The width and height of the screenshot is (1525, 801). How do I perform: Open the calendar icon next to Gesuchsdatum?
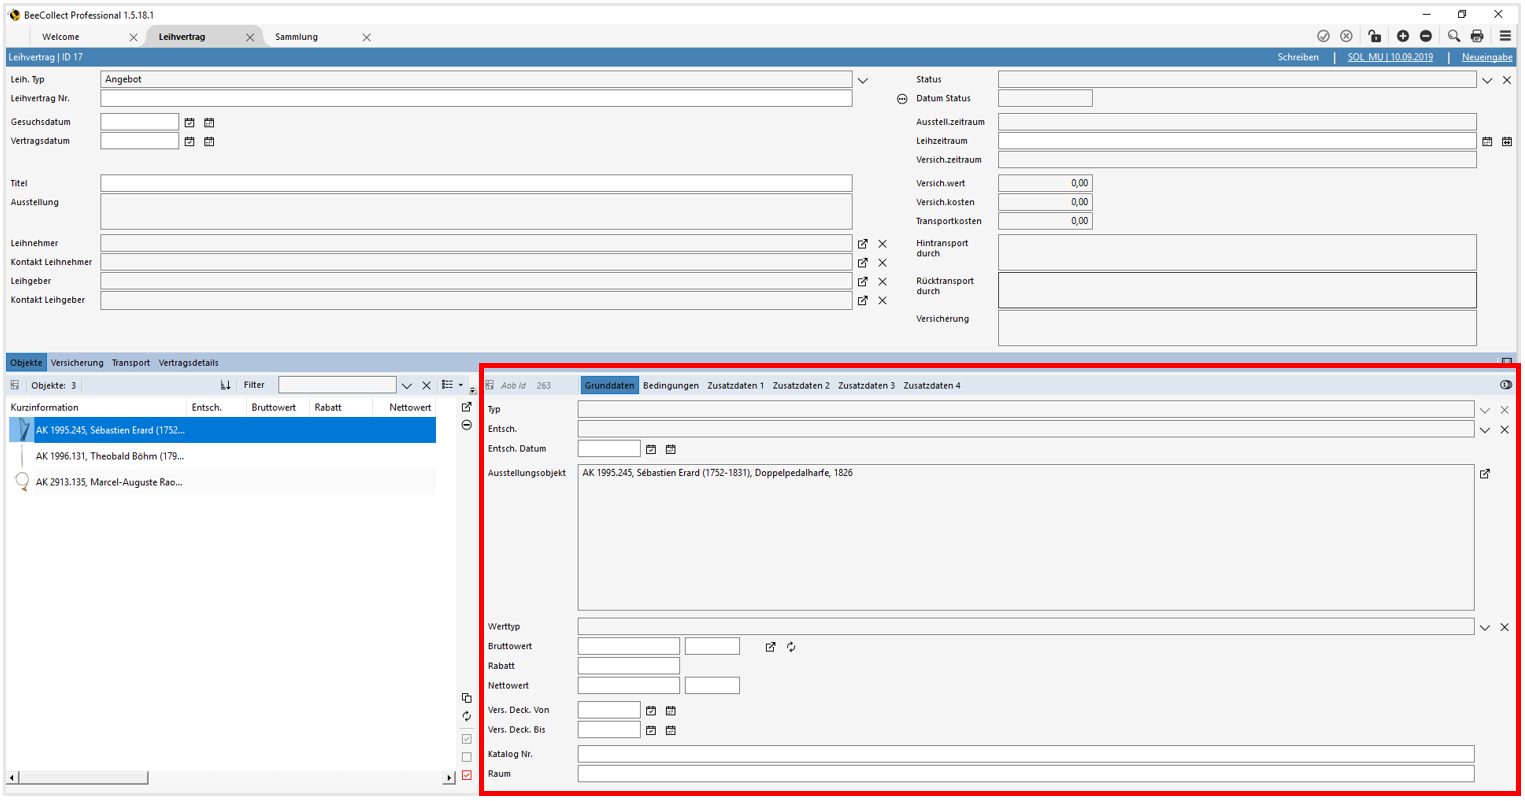click(x=189, y=121)
